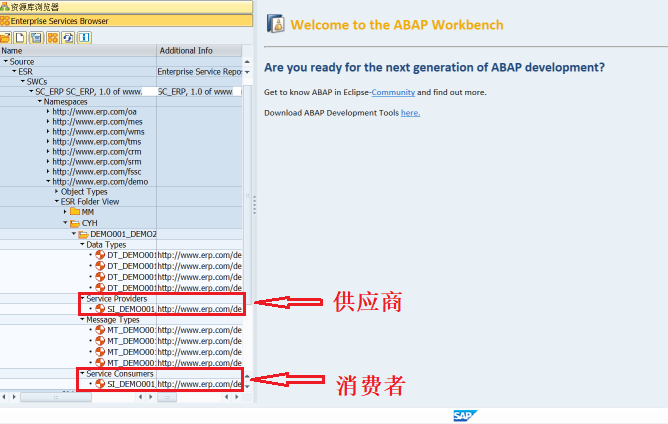Switch to Enterprise Services Browser tab

pyautogui.click(x=126, y=21)
